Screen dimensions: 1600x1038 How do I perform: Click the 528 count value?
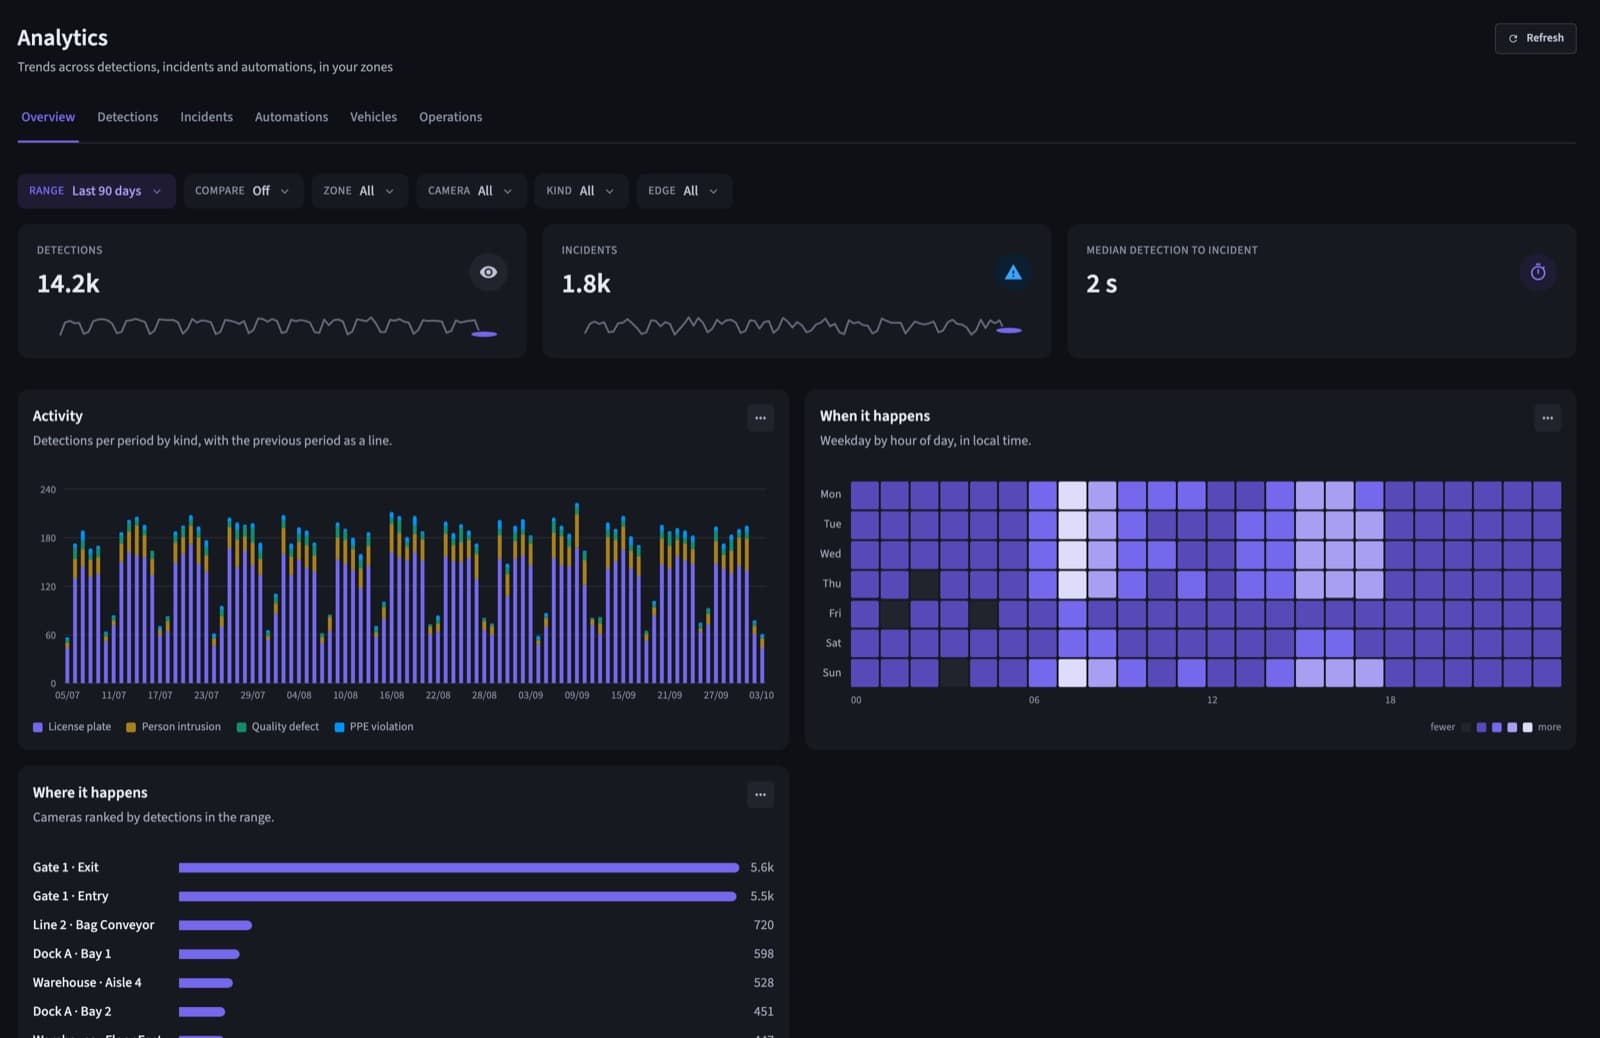(x=763, y=983)
